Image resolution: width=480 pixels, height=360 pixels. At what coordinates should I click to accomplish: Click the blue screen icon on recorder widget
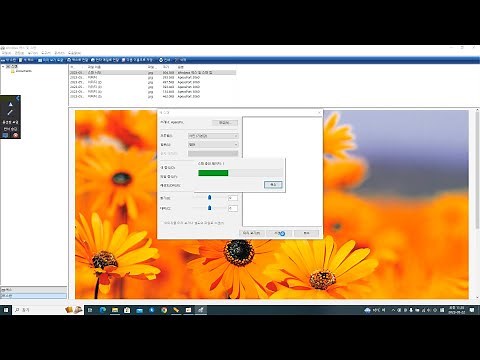tap(5, 135)
